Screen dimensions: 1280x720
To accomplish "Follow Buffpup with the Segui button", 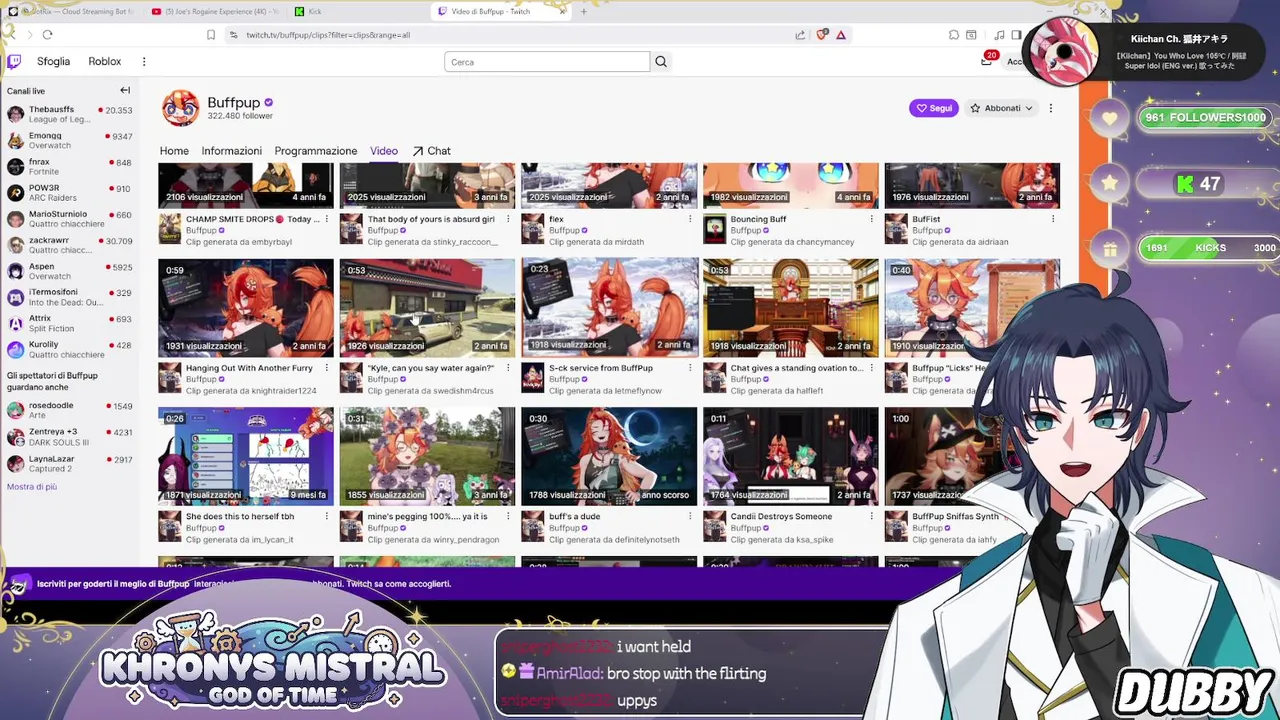I will tap(934, 108).
